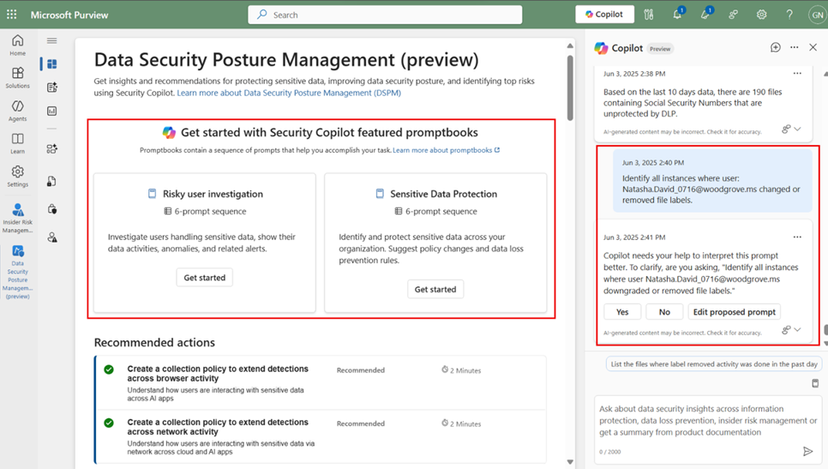Screen dimensions: 828x469
Task: Open the document lock icon in subnav
Action: [52, 182]
